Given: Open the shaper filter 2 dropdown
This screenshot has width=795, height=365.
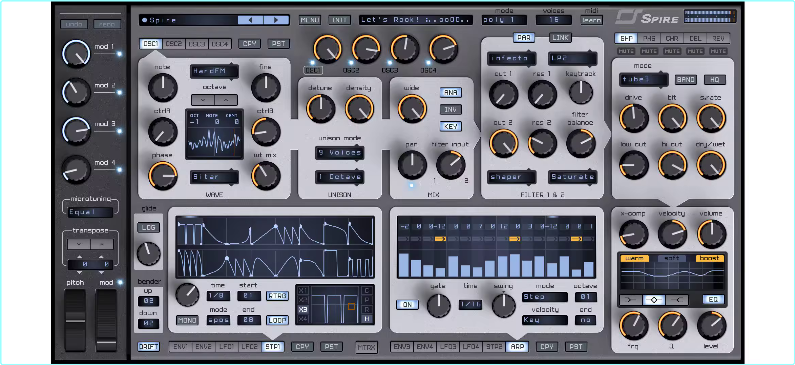Looking at the screenshot, I should tap(512, 177).
